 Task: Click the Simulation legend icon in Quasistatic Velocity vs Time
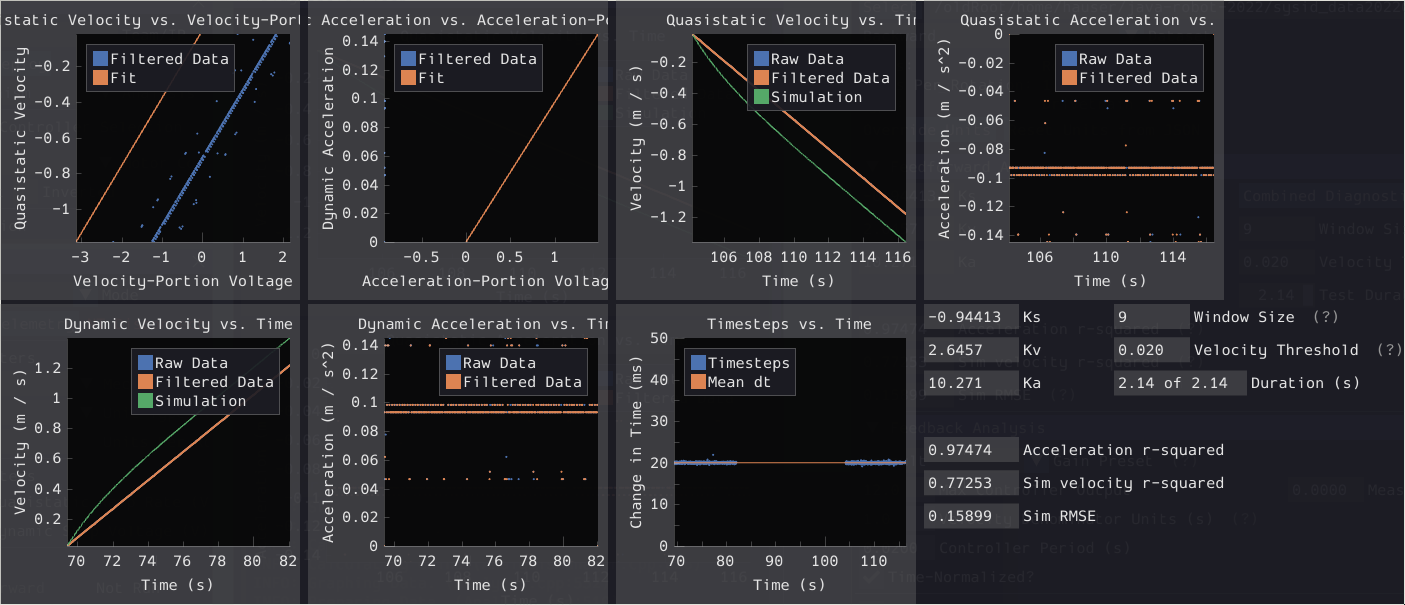click(762, 96)
